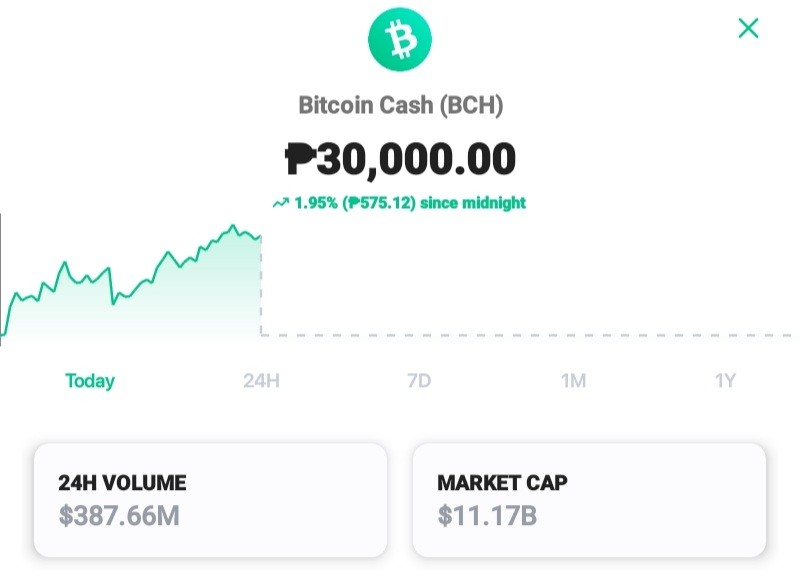The width and height of the screenshot is (800, 588).
Task: Switch chart to 7D range
Action: [x=419, y=381]
